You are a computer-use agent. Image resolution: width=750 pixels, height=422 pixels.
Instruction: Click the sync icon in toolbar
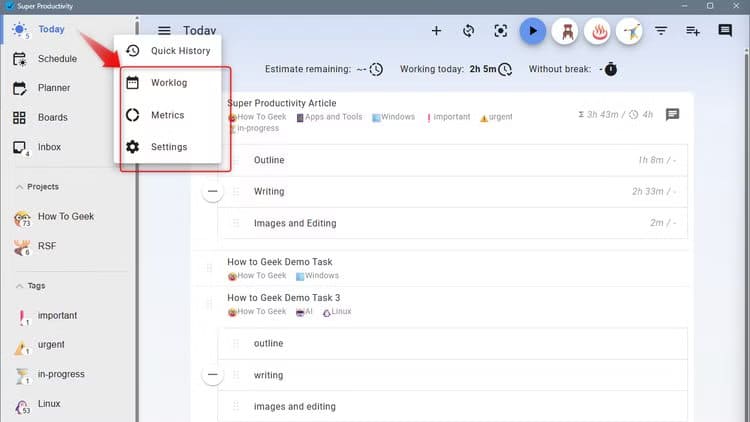pyautogui.click(x=469, y=31)
